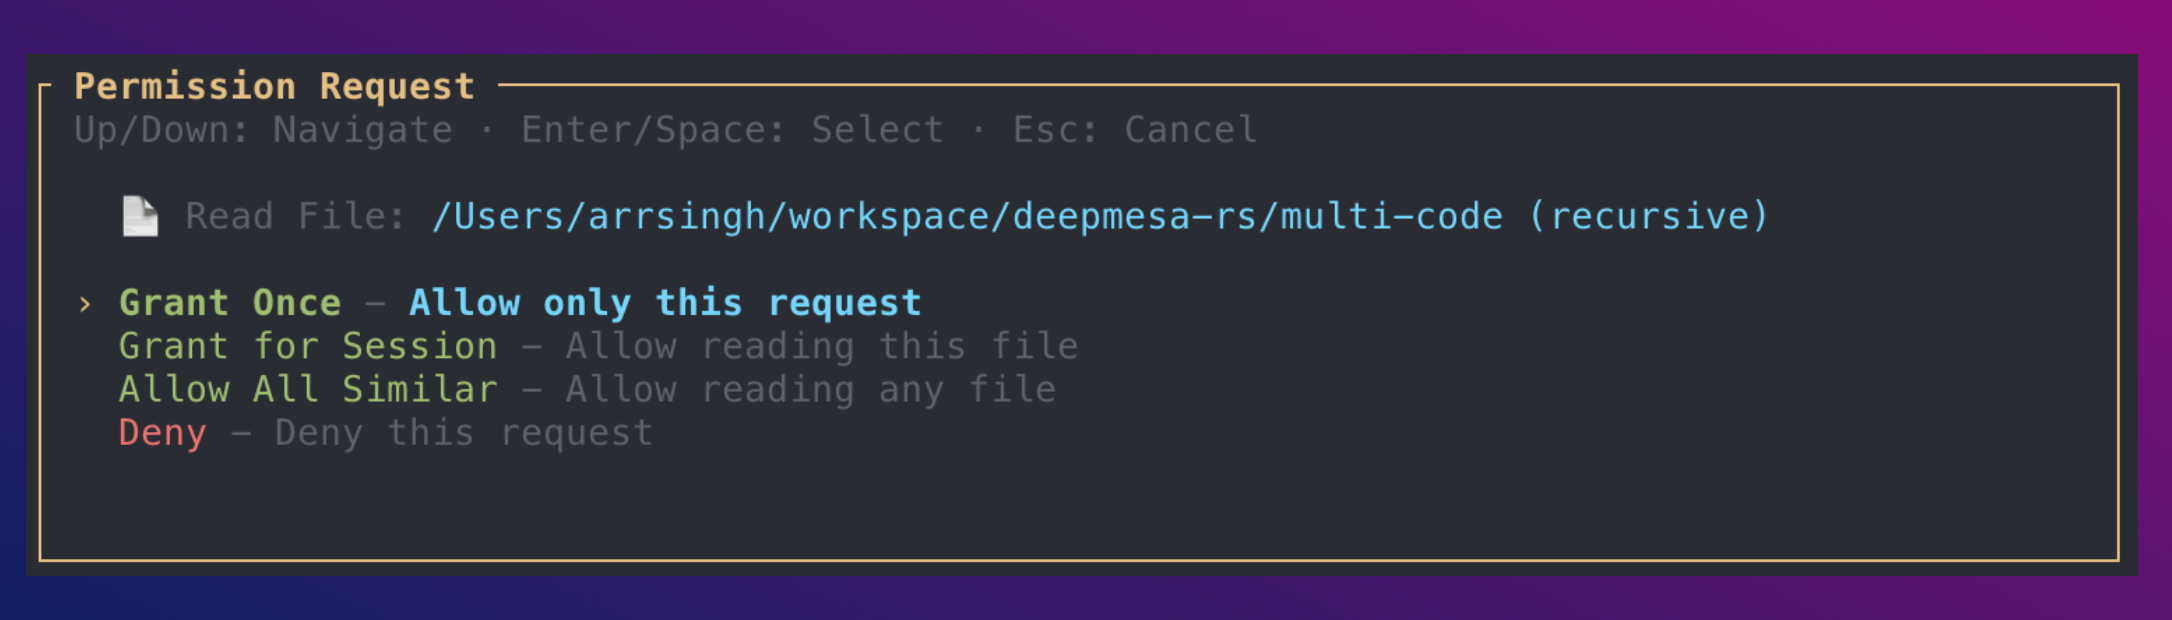Select the Grant Once option

click(x=229, y=302)
